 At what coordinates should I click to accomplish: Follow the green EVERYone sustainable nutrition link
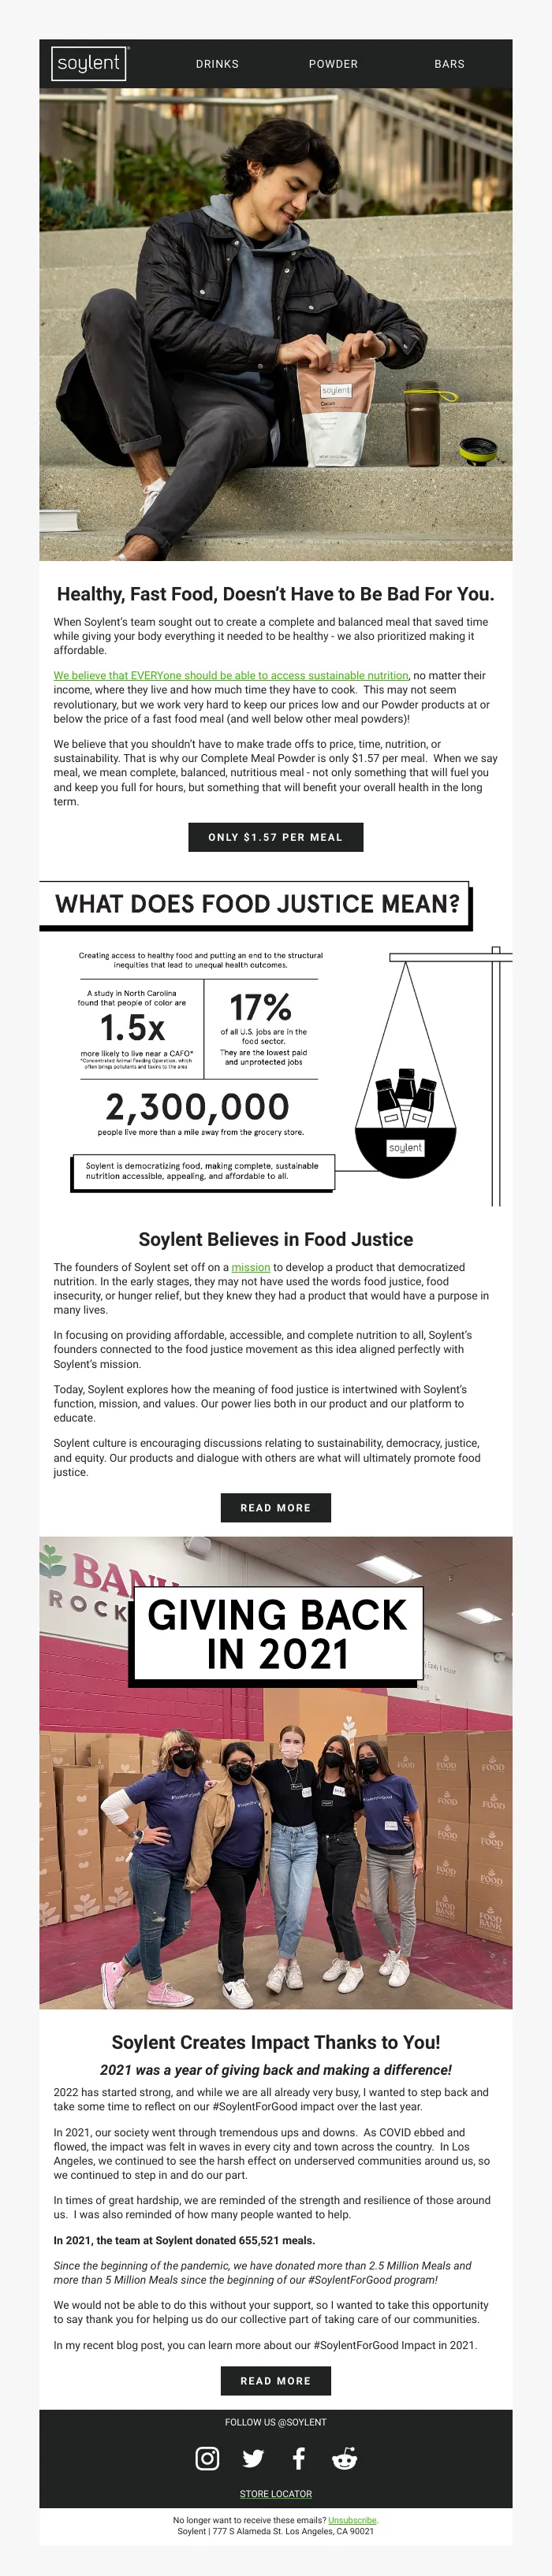(231, 676)
